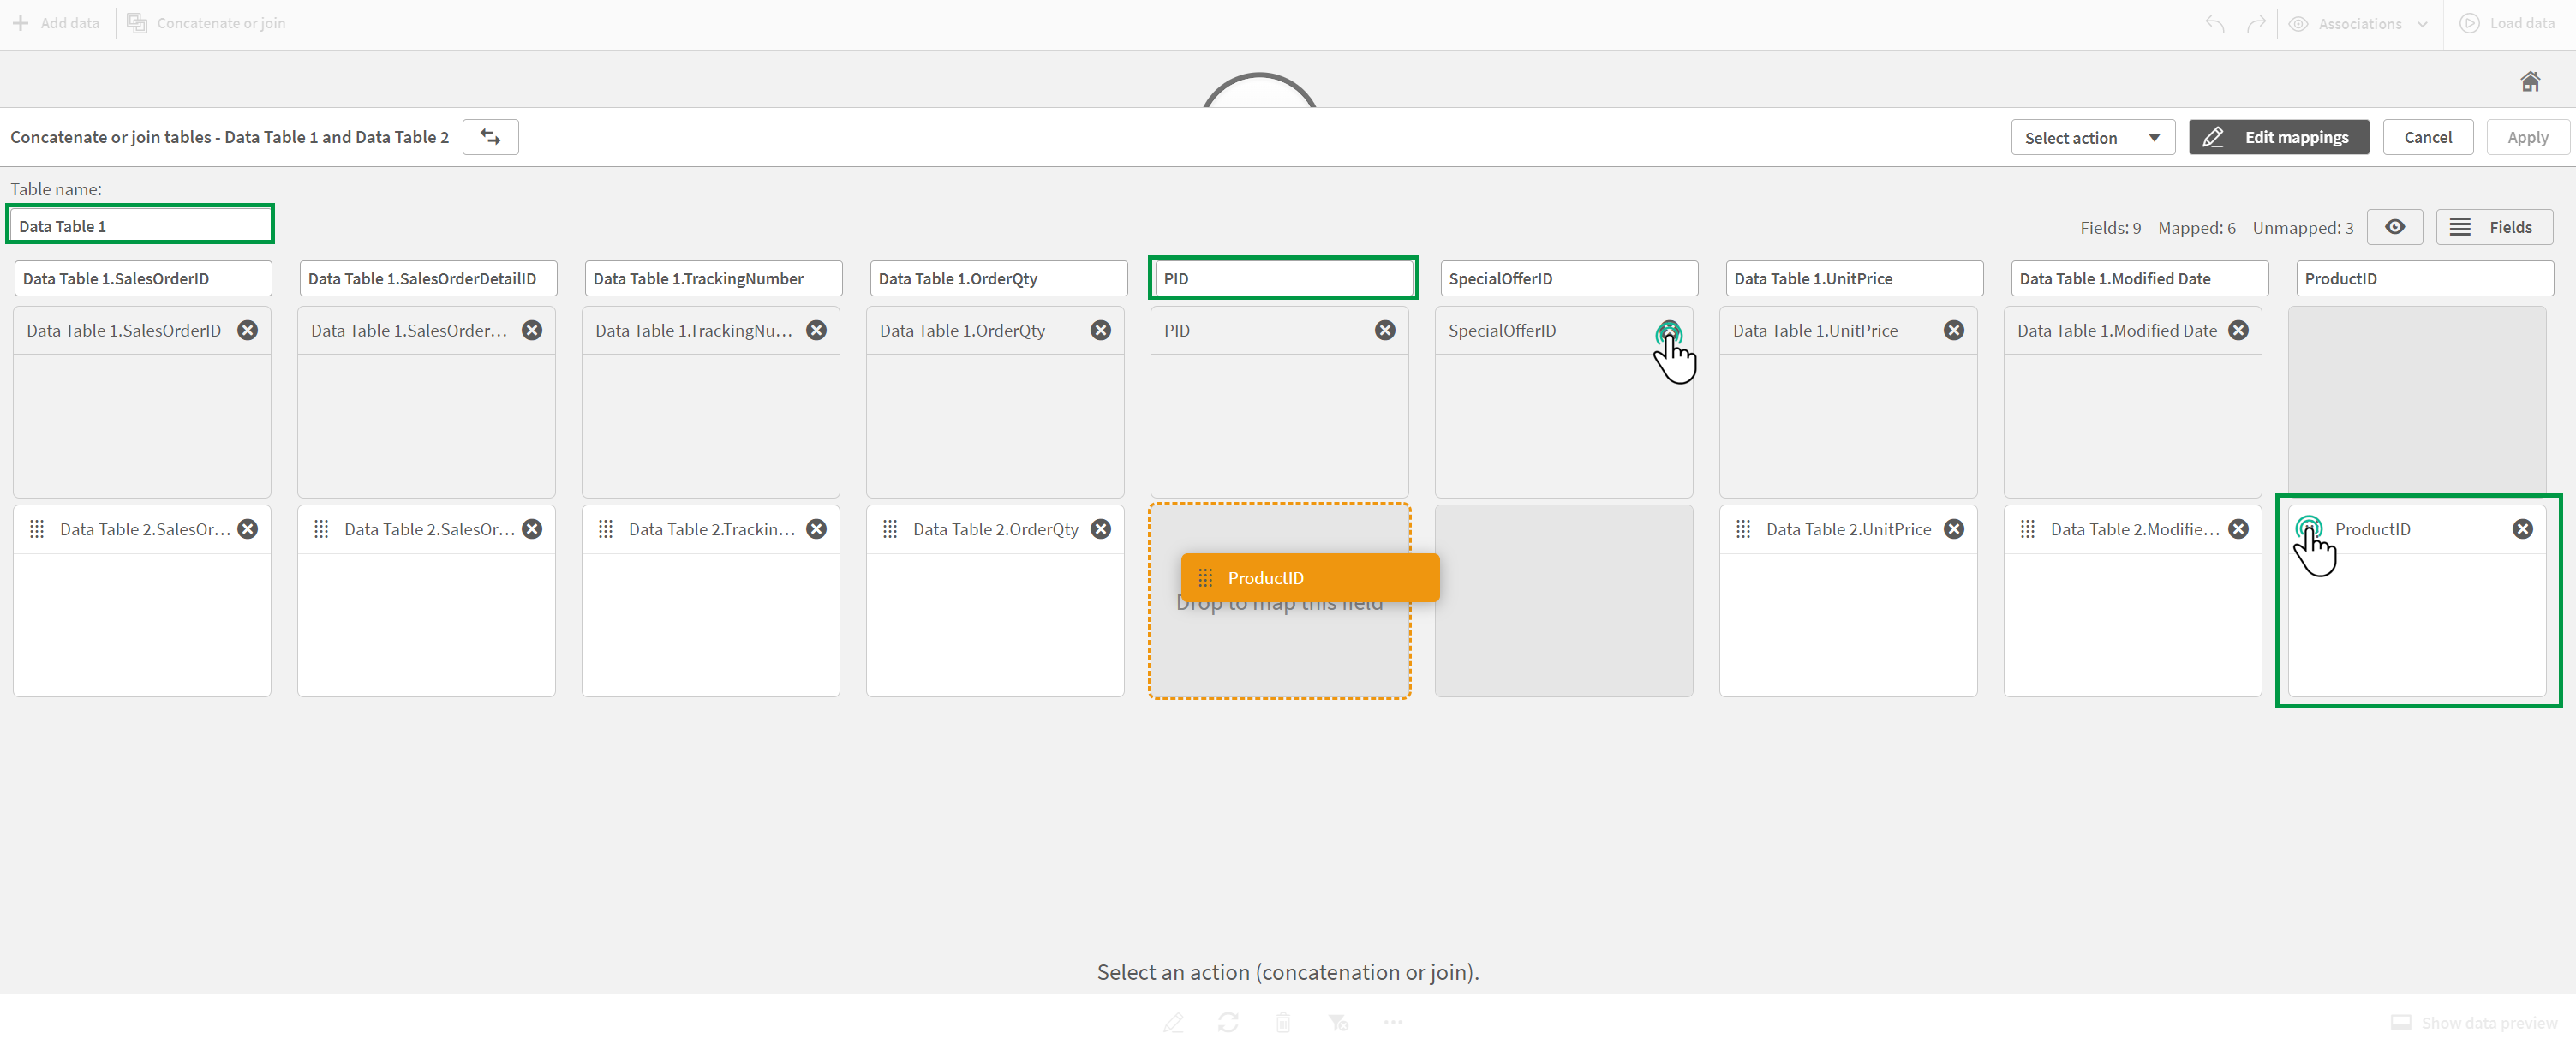Remove the PID field mapping
The image size is (2576, 1051).
[1385, 330]
